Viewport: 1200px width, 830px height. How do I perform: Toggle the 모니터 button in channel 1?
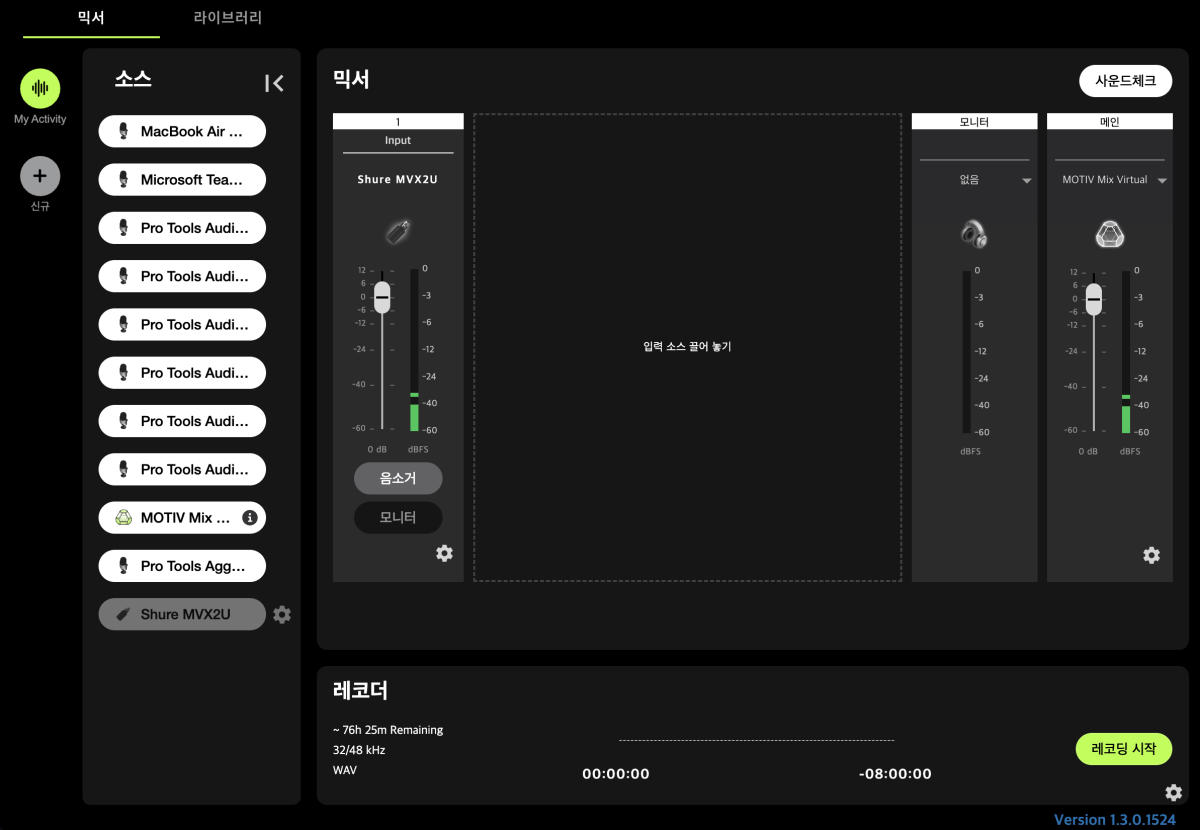tap(398, 517)
